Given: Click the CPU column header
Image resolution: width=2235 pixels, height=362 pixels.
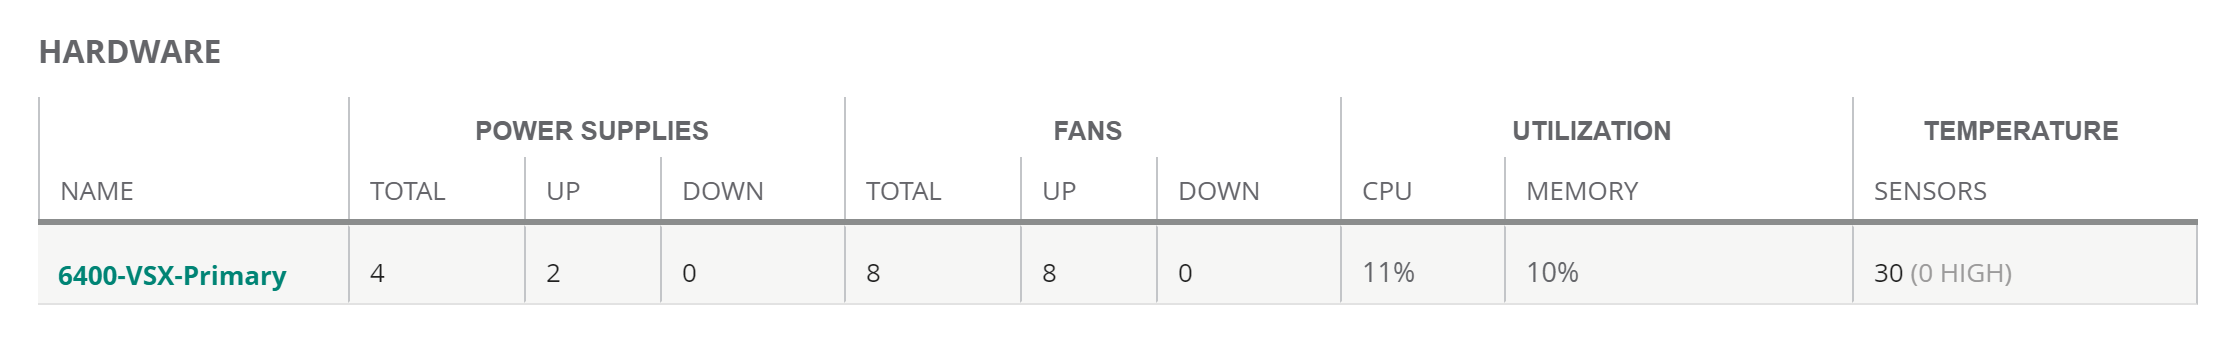Looking at the screenshot, I should 1387,191.
